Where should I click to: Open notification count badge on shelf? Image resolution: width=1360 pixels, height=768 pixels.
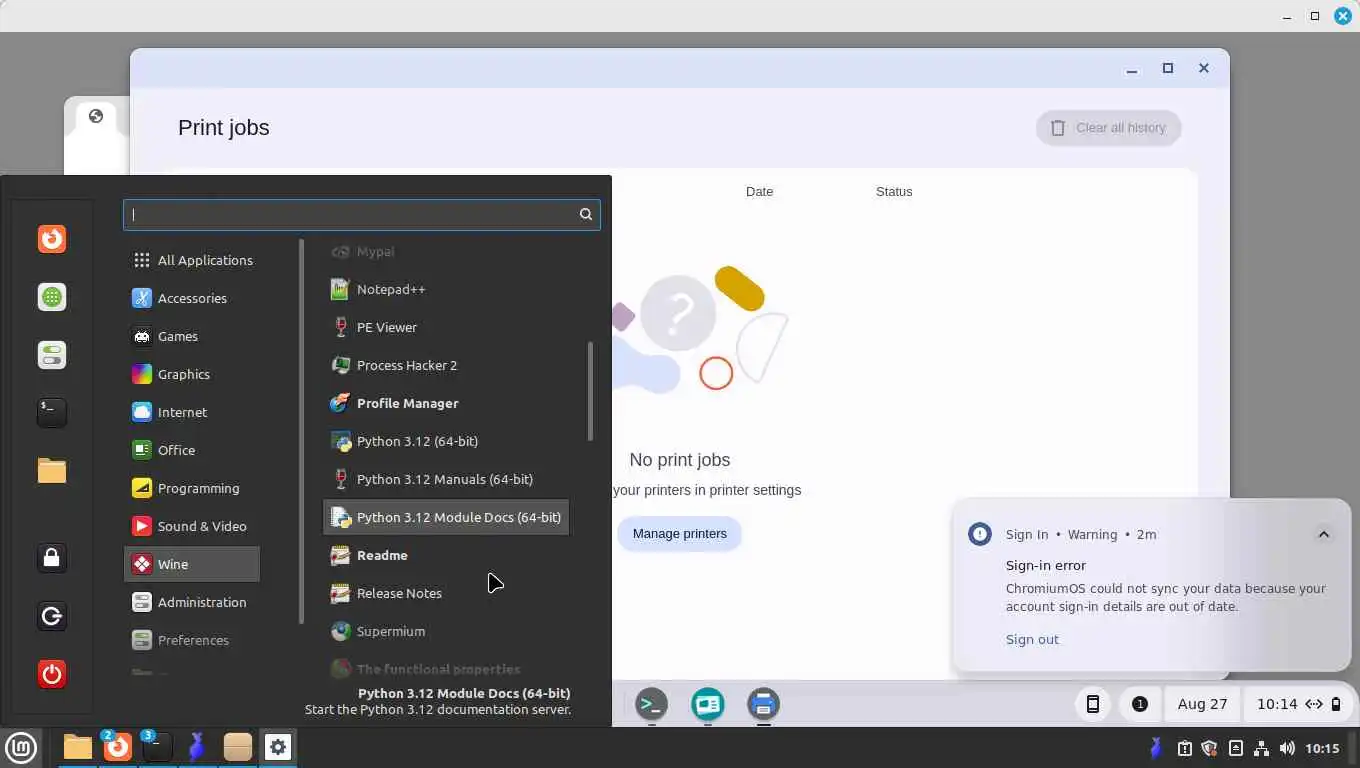pyautogui.click(x=1139, y=704)
